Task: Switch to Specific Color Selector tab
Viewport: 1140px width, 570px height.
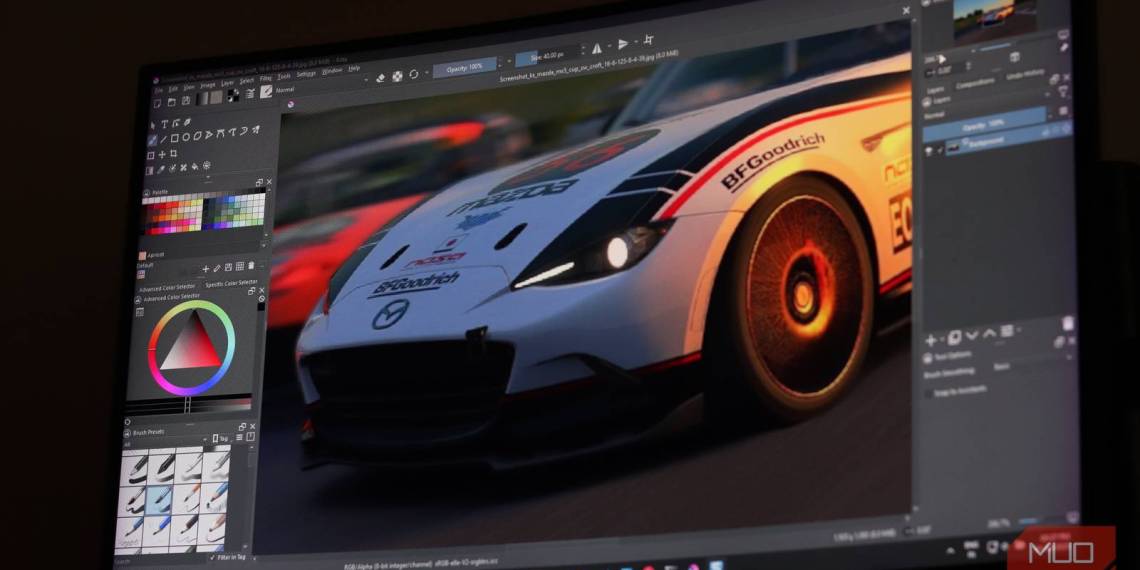Action: (231, 284)
